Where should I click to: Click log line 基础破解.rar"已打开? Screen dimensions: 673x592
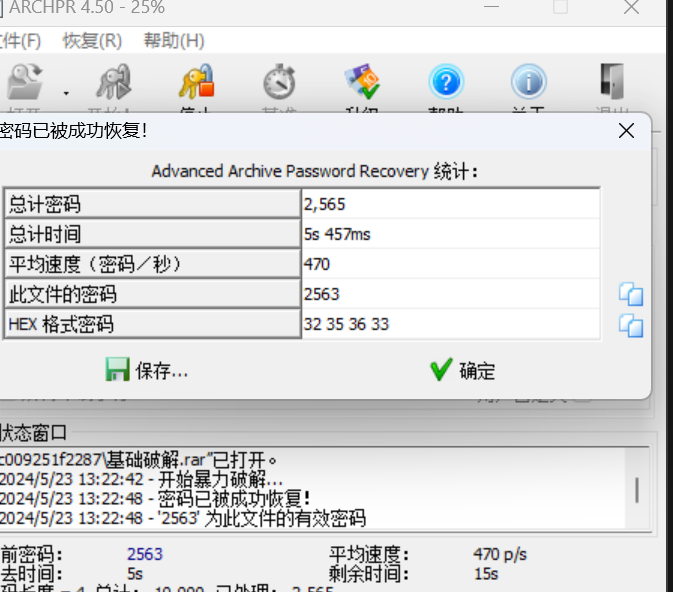coord(138,460)
